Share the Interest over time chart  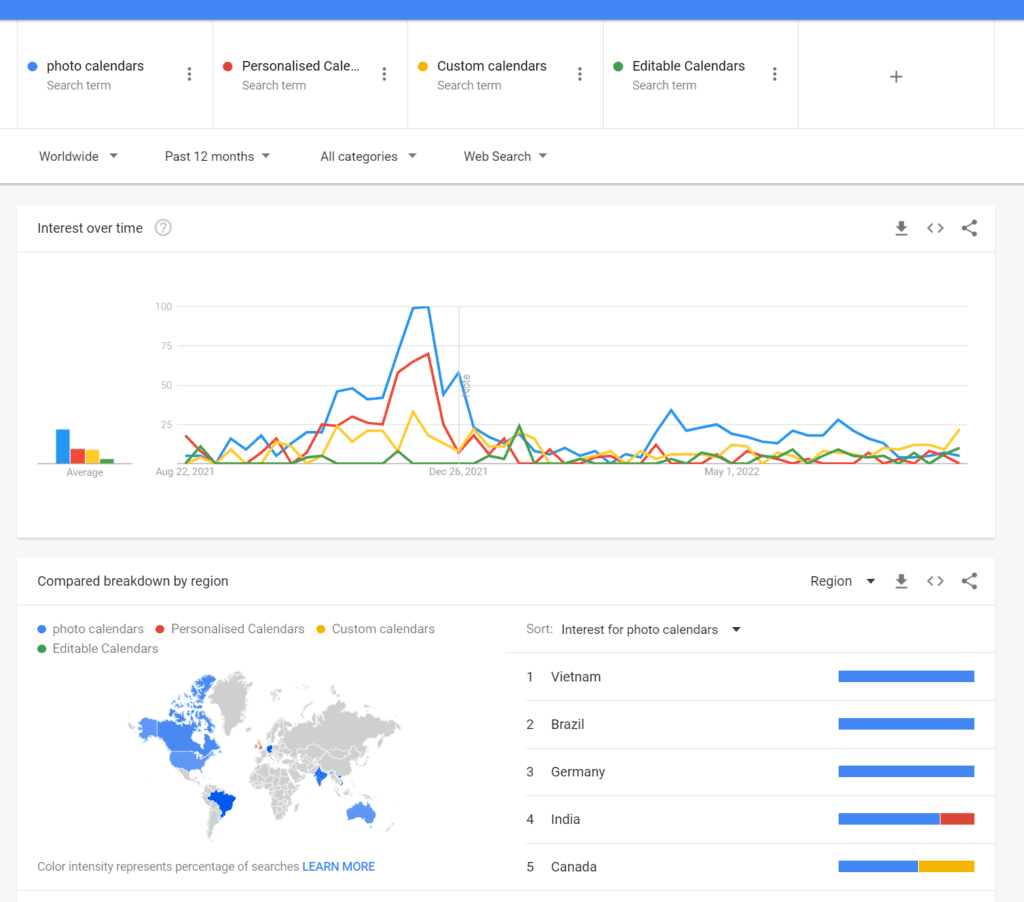tap(969, 228)
